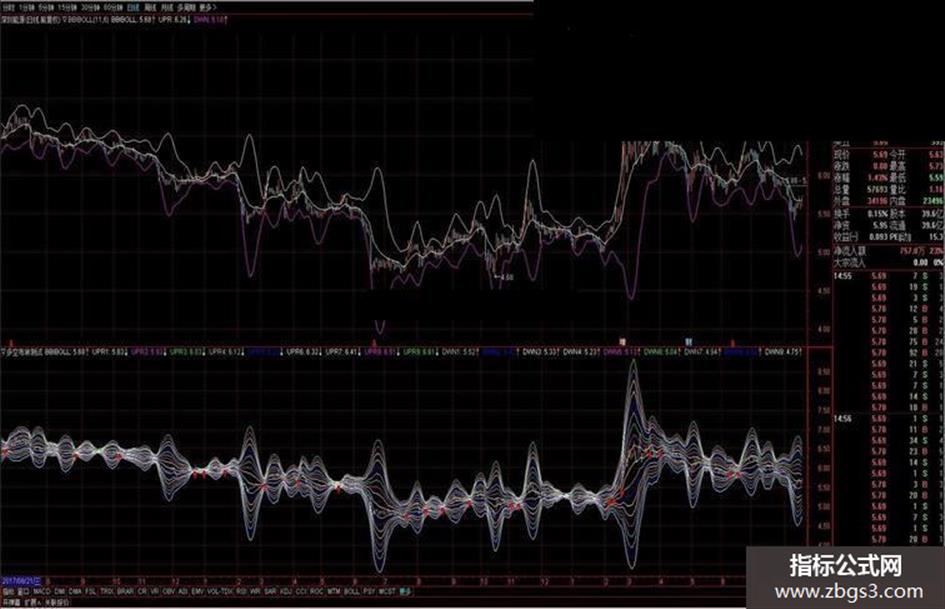
Task: Click the 14:56 timestamp in trade list
Action: (843, 418)
